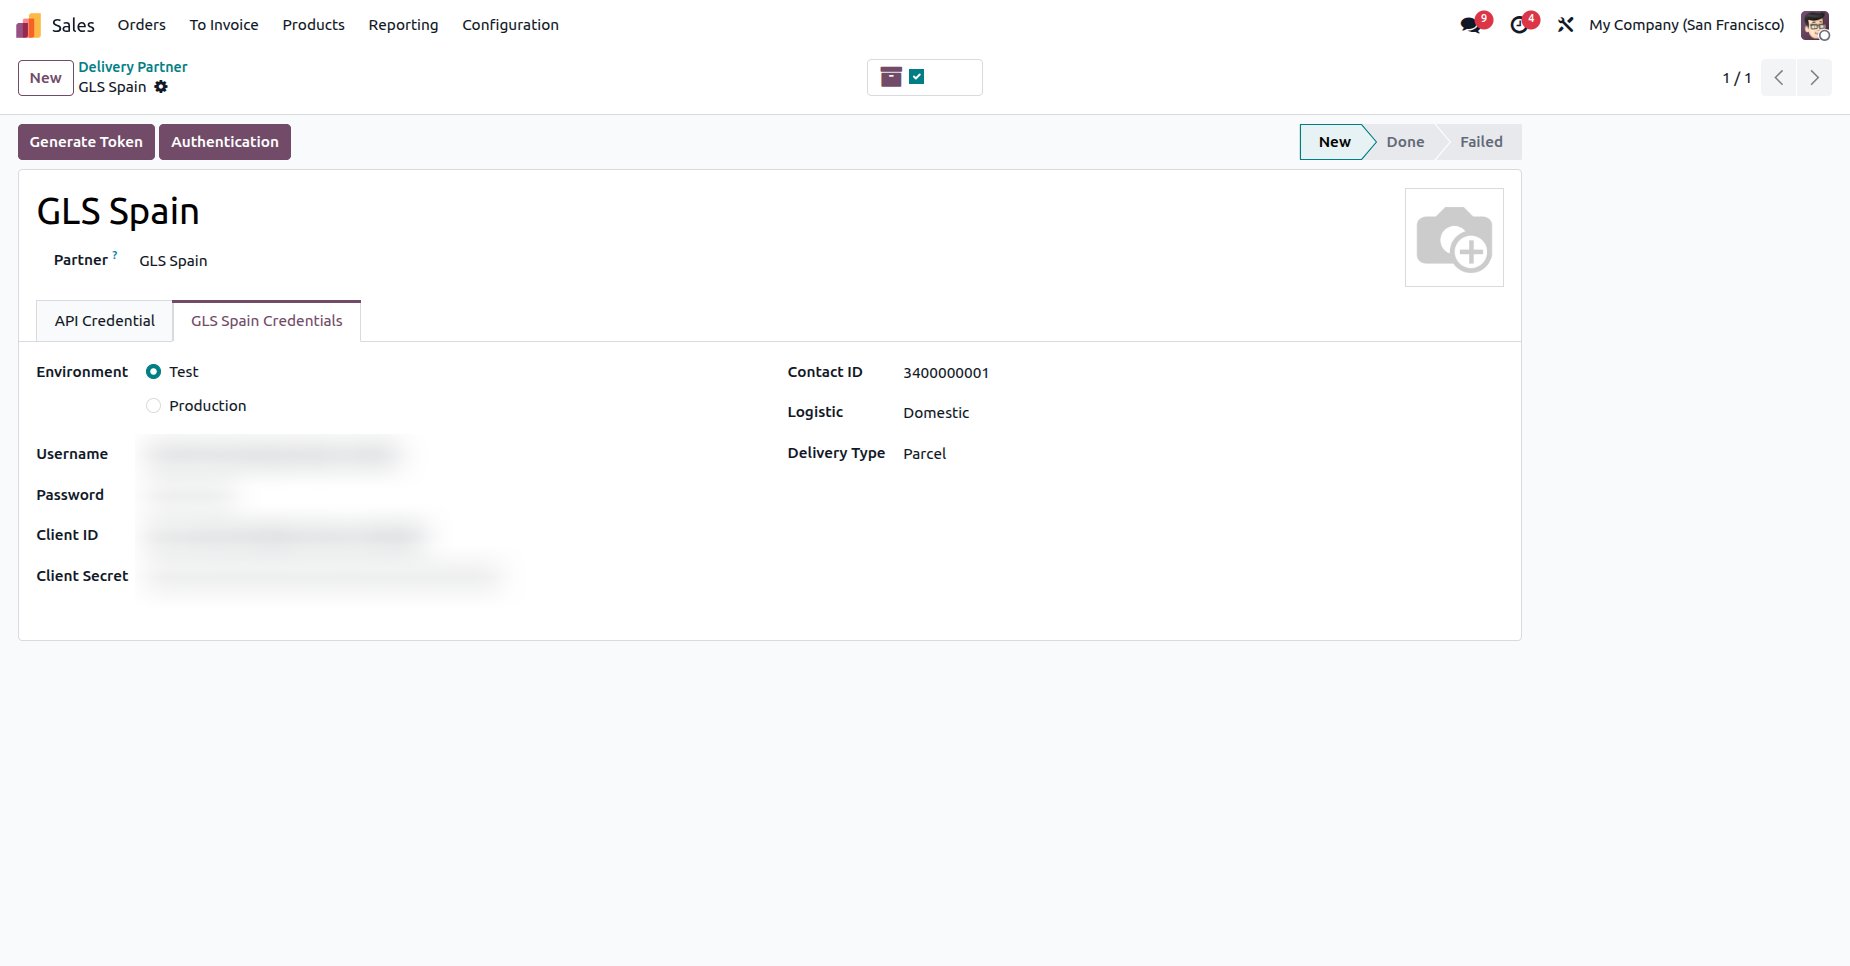Open the Configuration menu

(x=510, y=25)
